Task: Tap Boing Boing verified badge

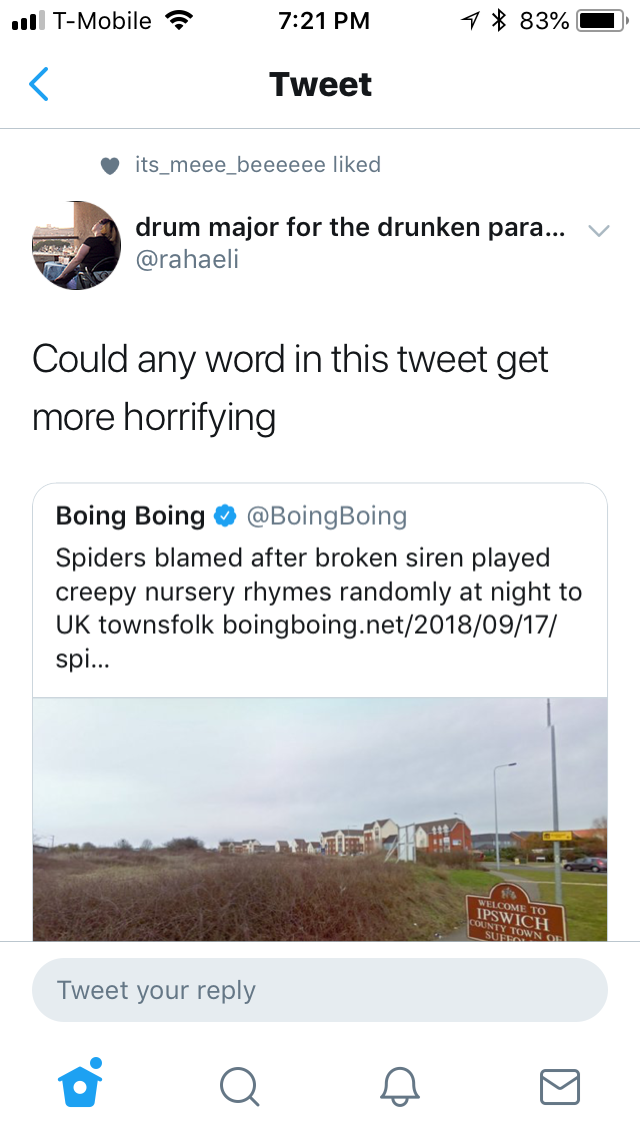Action: (x=225, y=517)
